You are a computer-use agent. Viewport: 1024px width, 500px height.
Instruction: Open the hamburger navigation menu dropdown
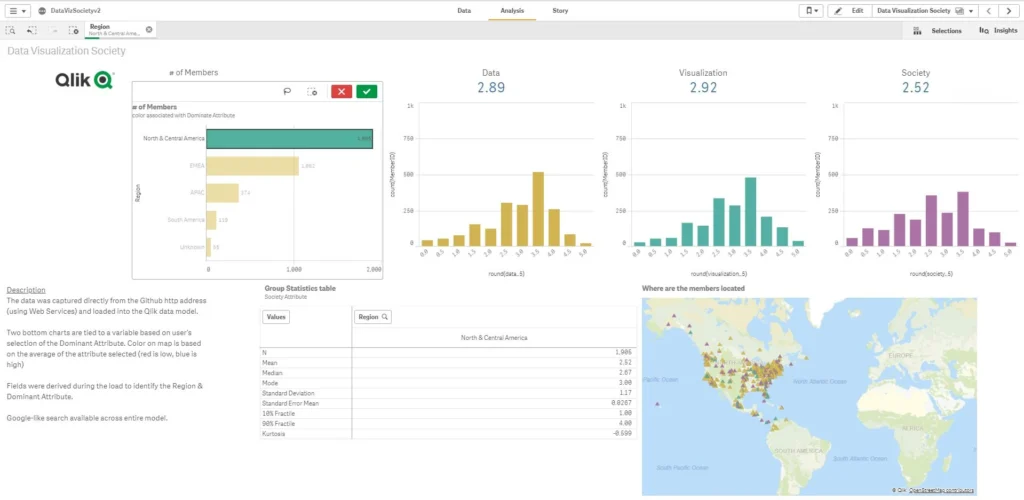[17, 10]
